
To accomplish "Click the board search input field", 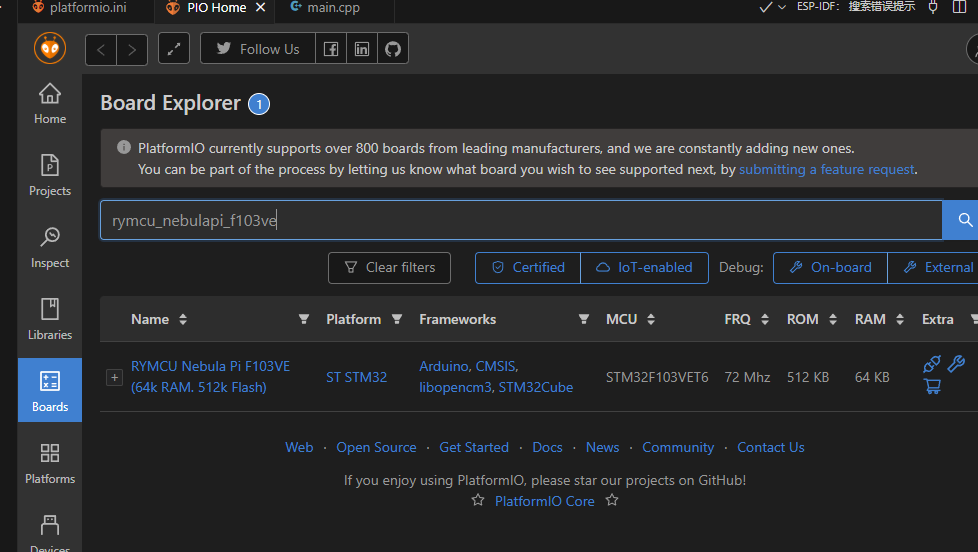I will 520,220.
